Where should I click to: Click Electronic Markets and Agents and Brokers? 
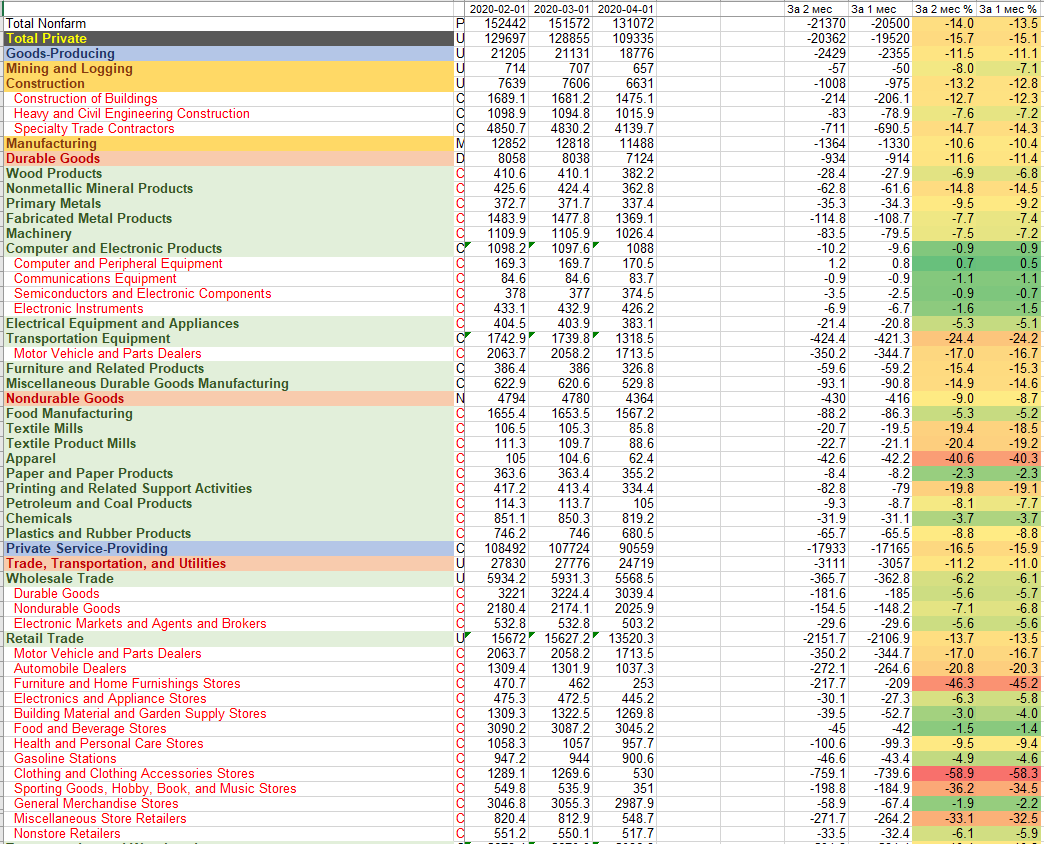140,624
